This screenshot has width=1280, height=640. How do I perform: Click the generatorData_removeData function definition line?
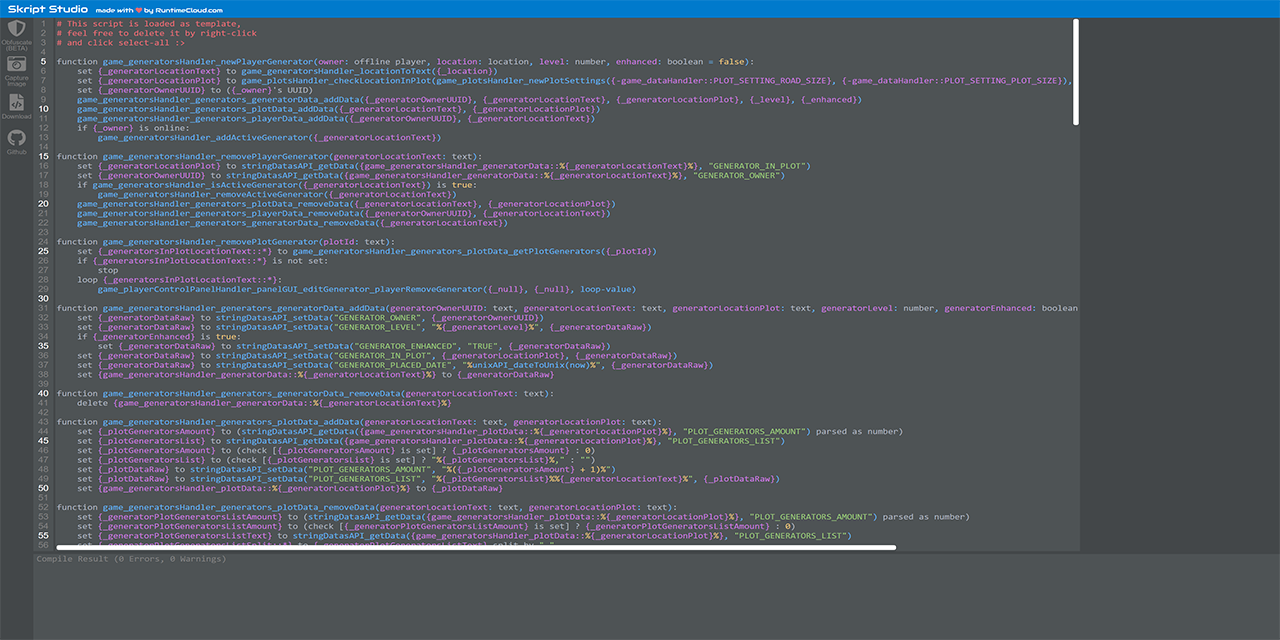(307, 394)
